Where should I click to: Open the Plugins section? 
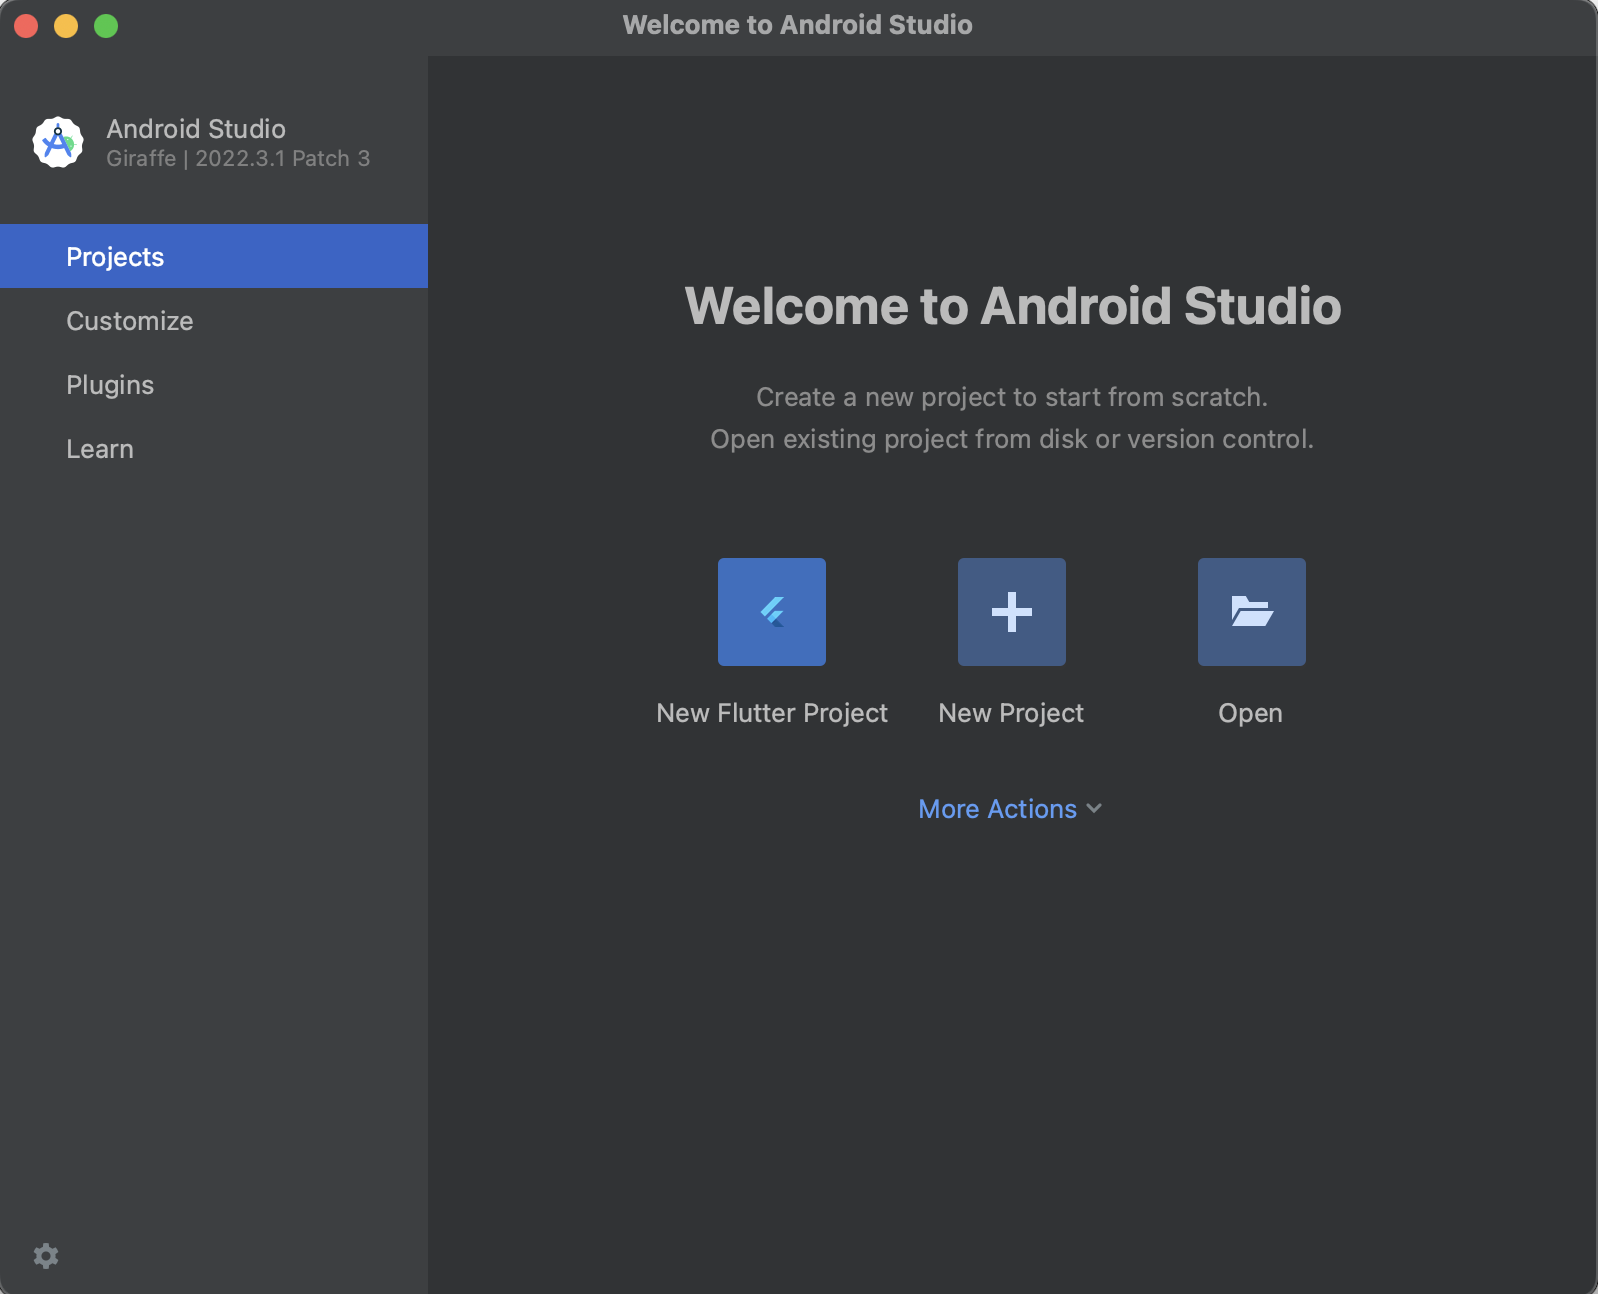[x=110, y=385]
